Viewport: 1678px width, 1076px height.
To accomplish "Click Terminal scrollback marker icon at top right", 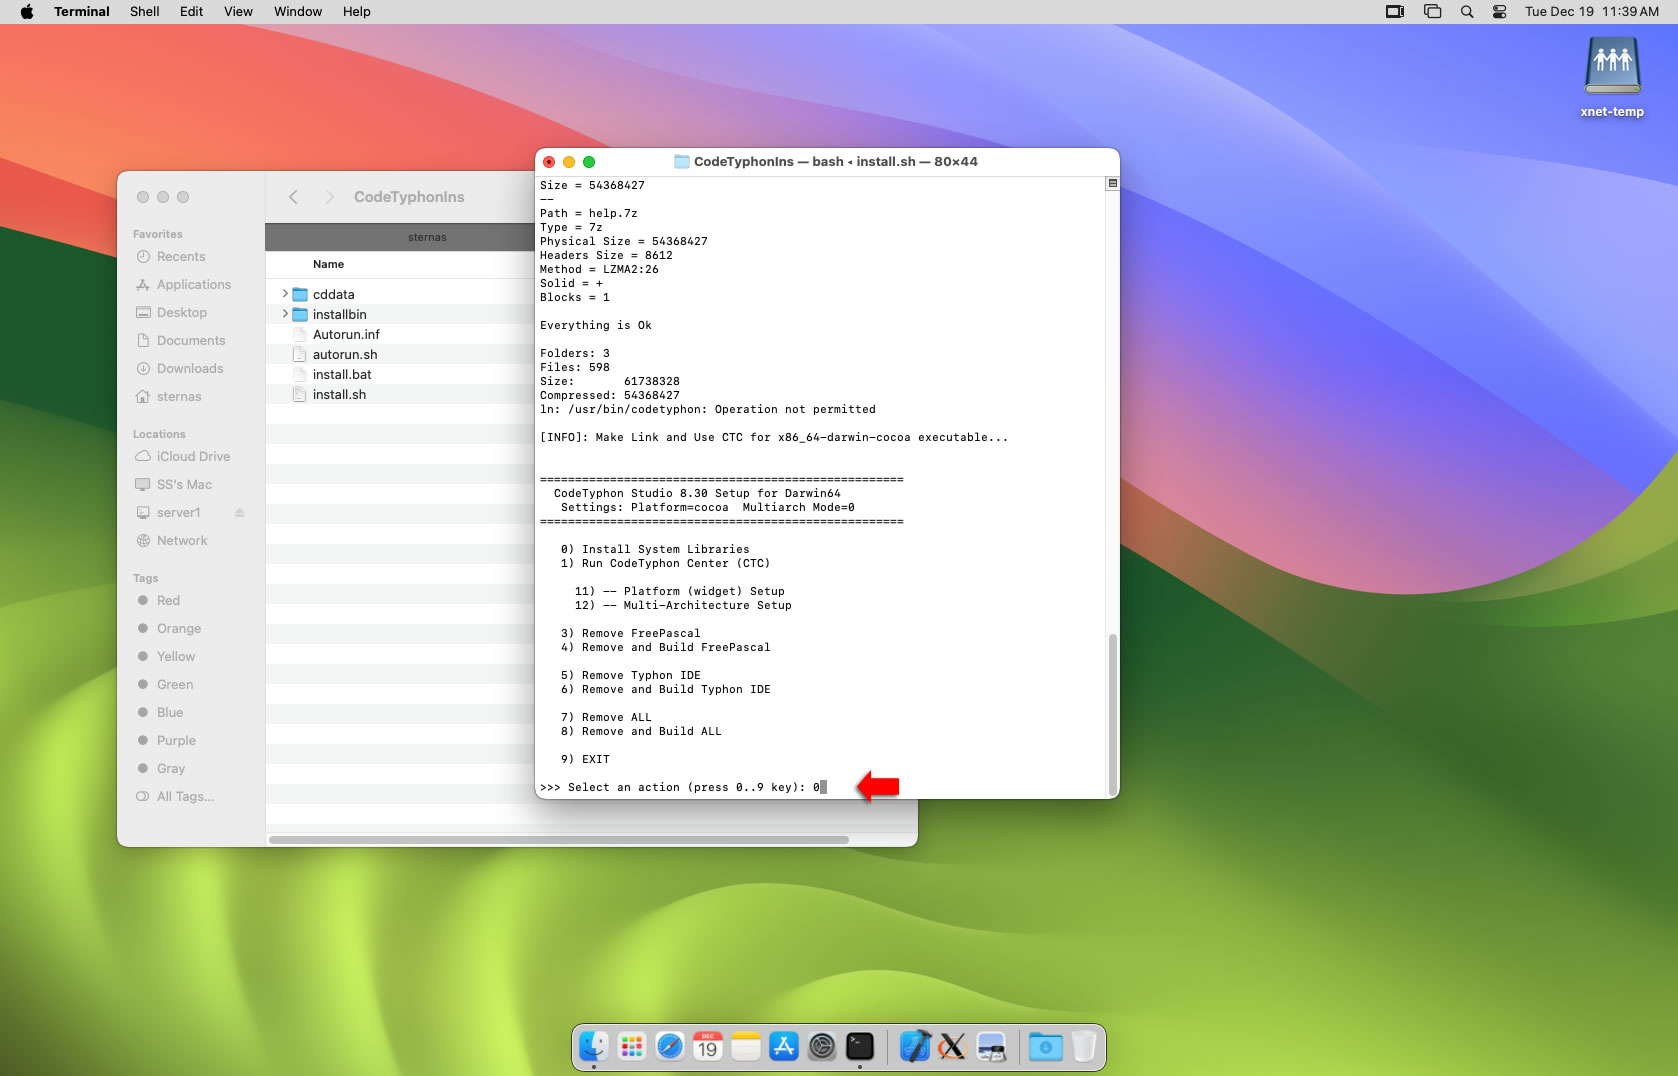I will click(x=1112, y=184).
